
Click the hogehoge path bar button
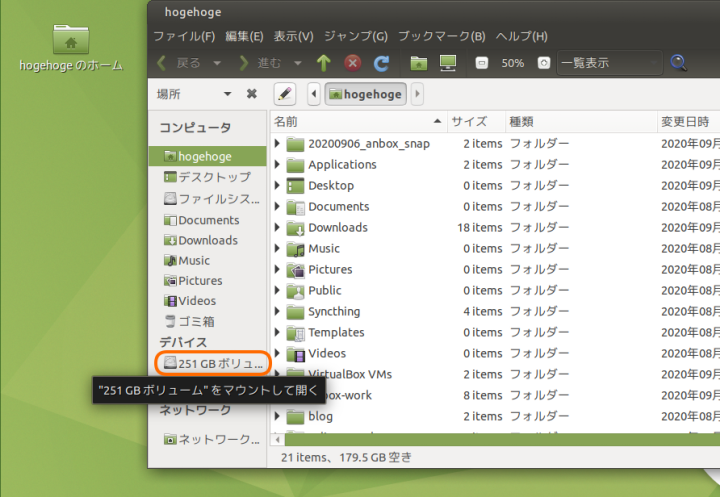point(364,94)
